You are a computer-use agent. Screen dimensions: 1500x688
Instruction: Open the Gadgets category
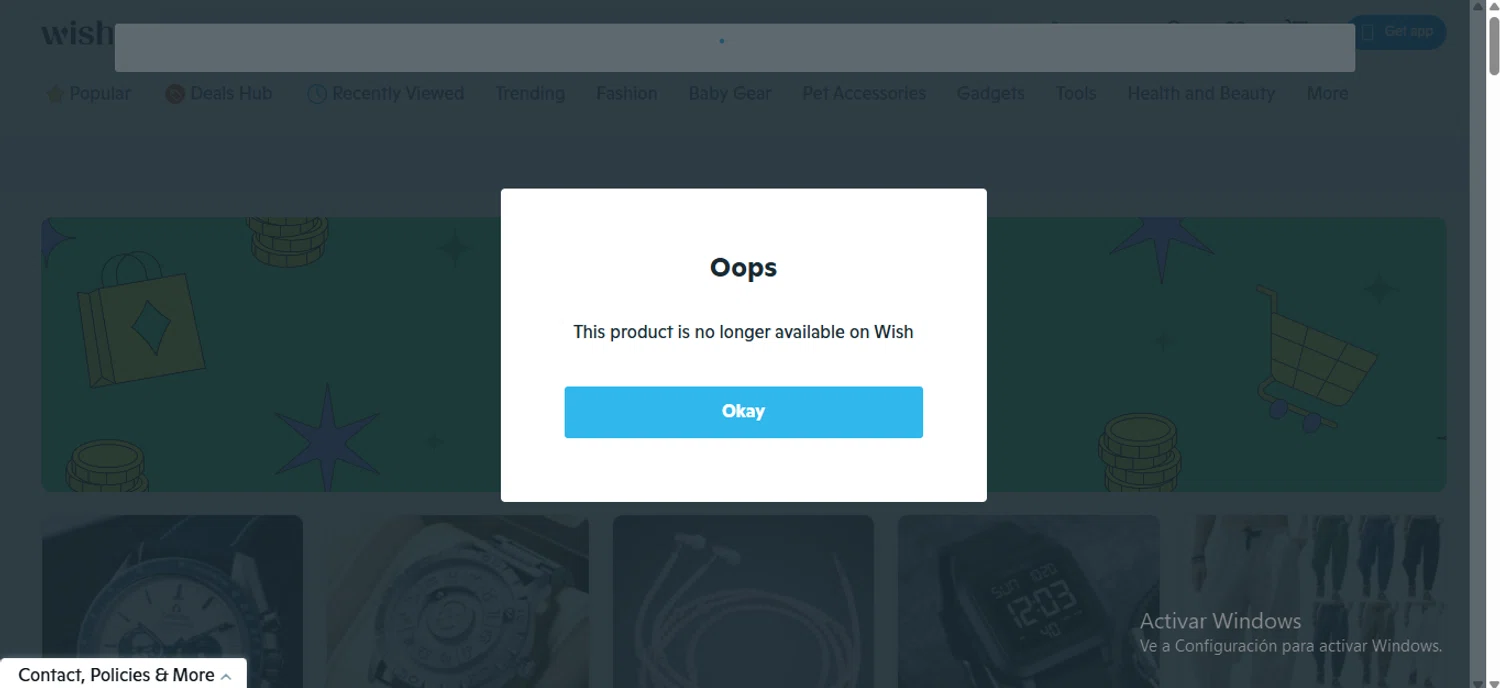tap(991, 93)
